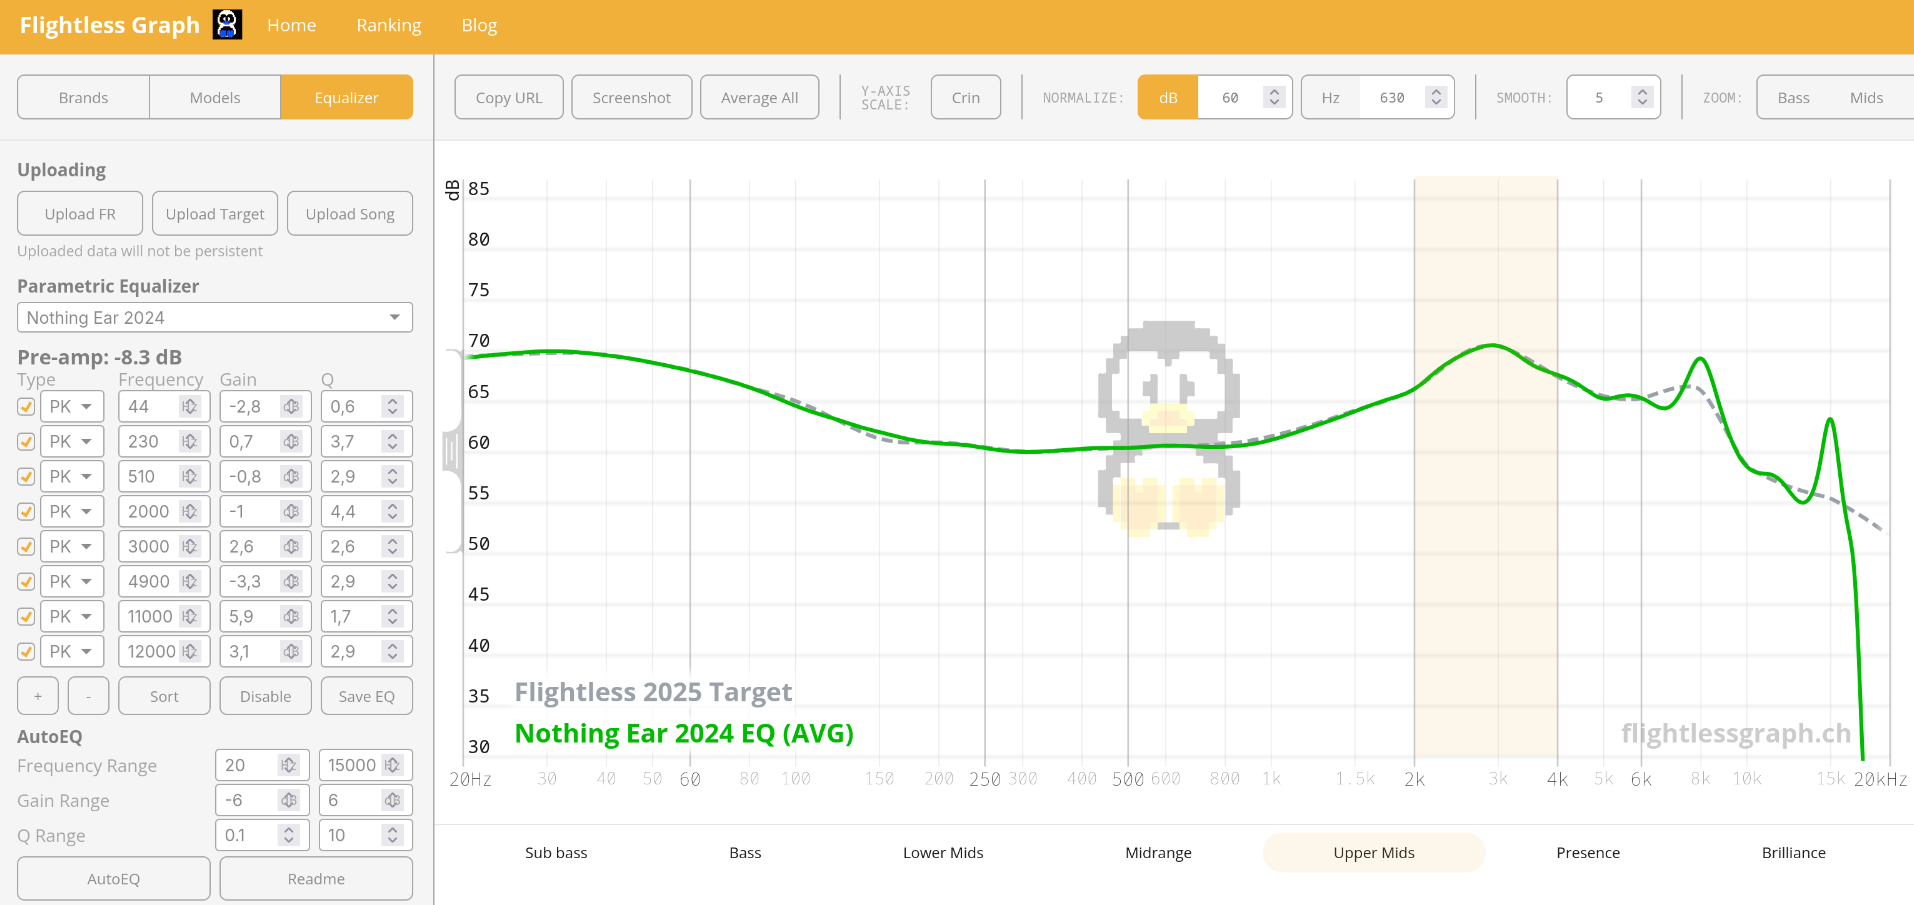The image size is (1914, 905).
Task: Click the Flightless Graph penguin logo icon
Action: click(x=228, y=24)
